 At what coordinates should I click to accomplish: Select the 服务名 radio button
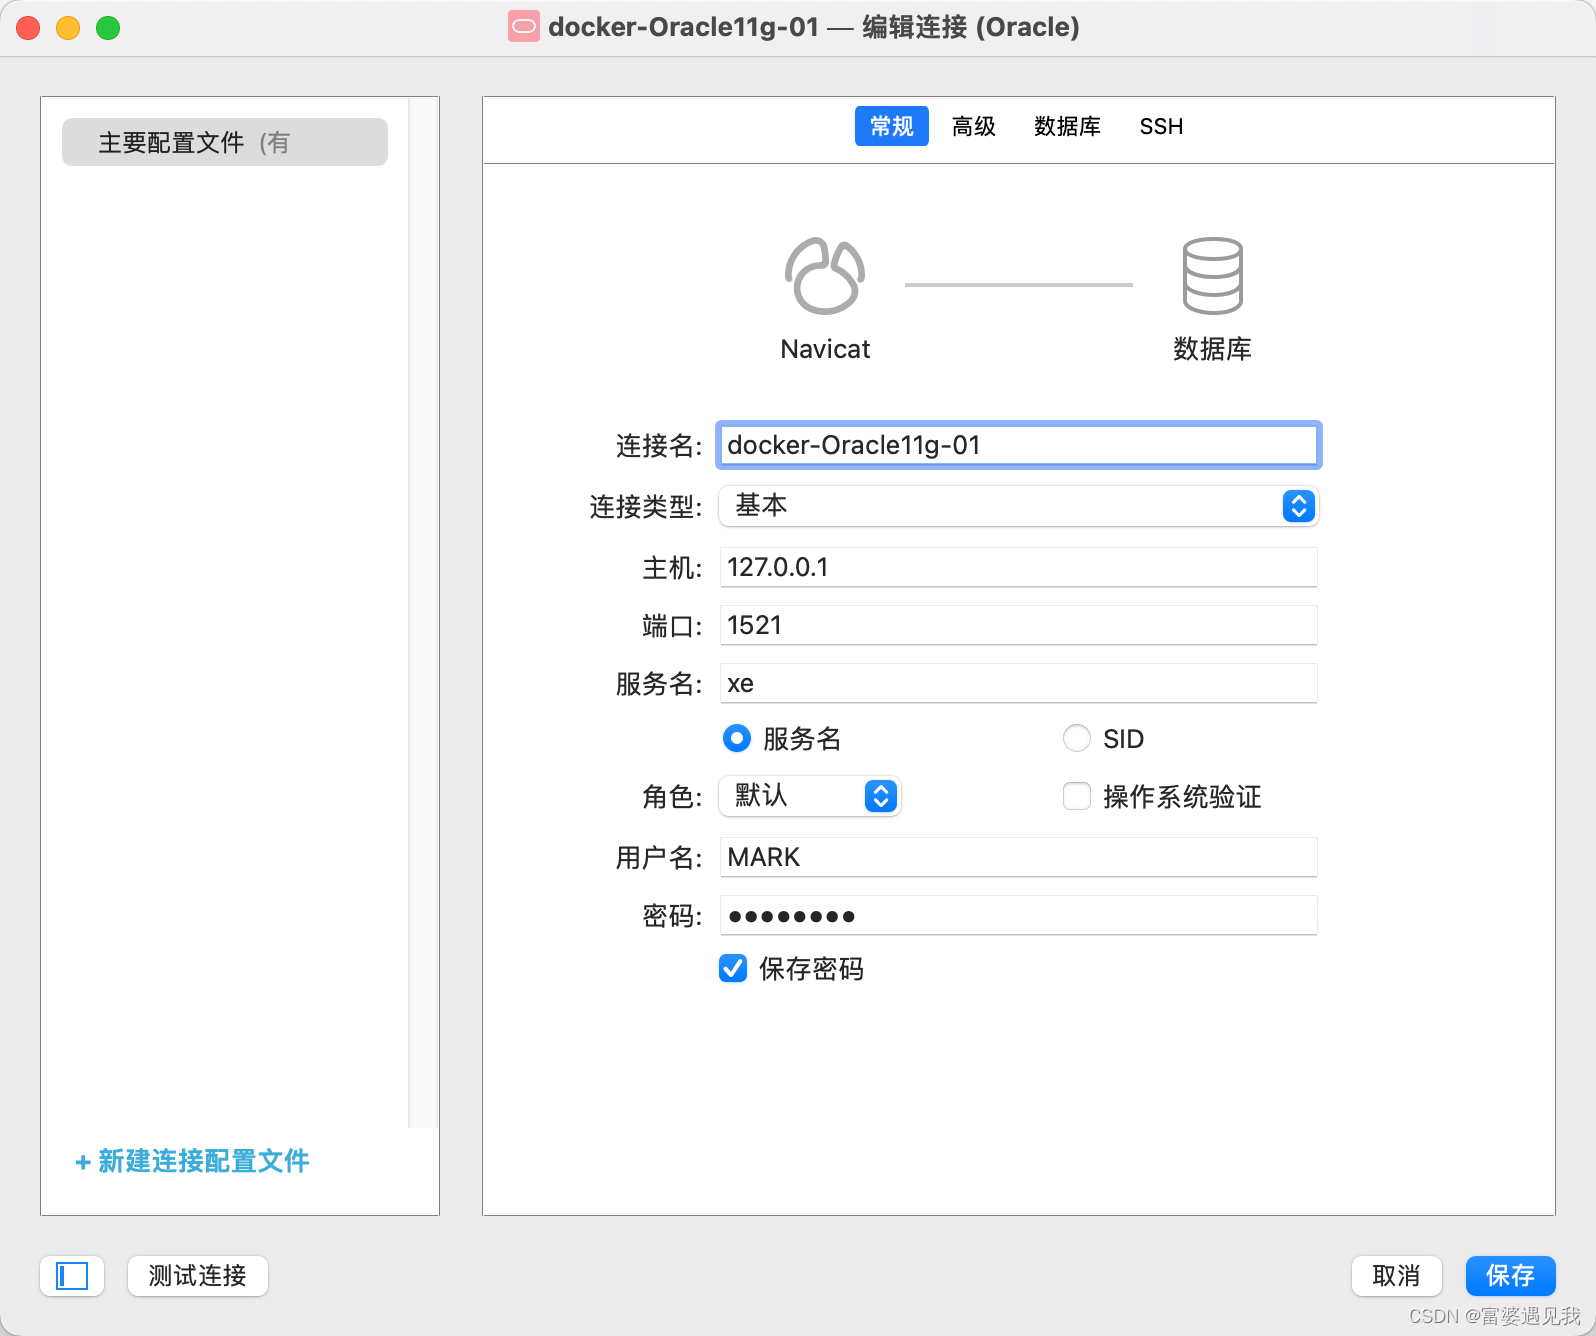[x=737, y=738]
